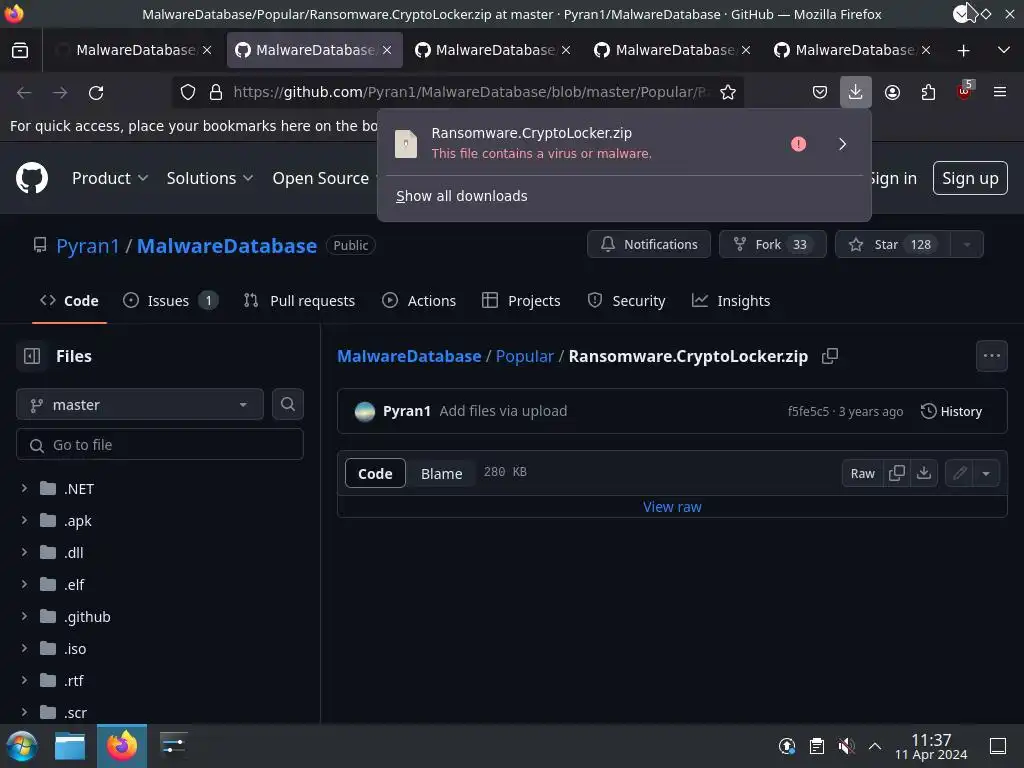
Task: Click Show all downloads
Action: click(462, 196)
